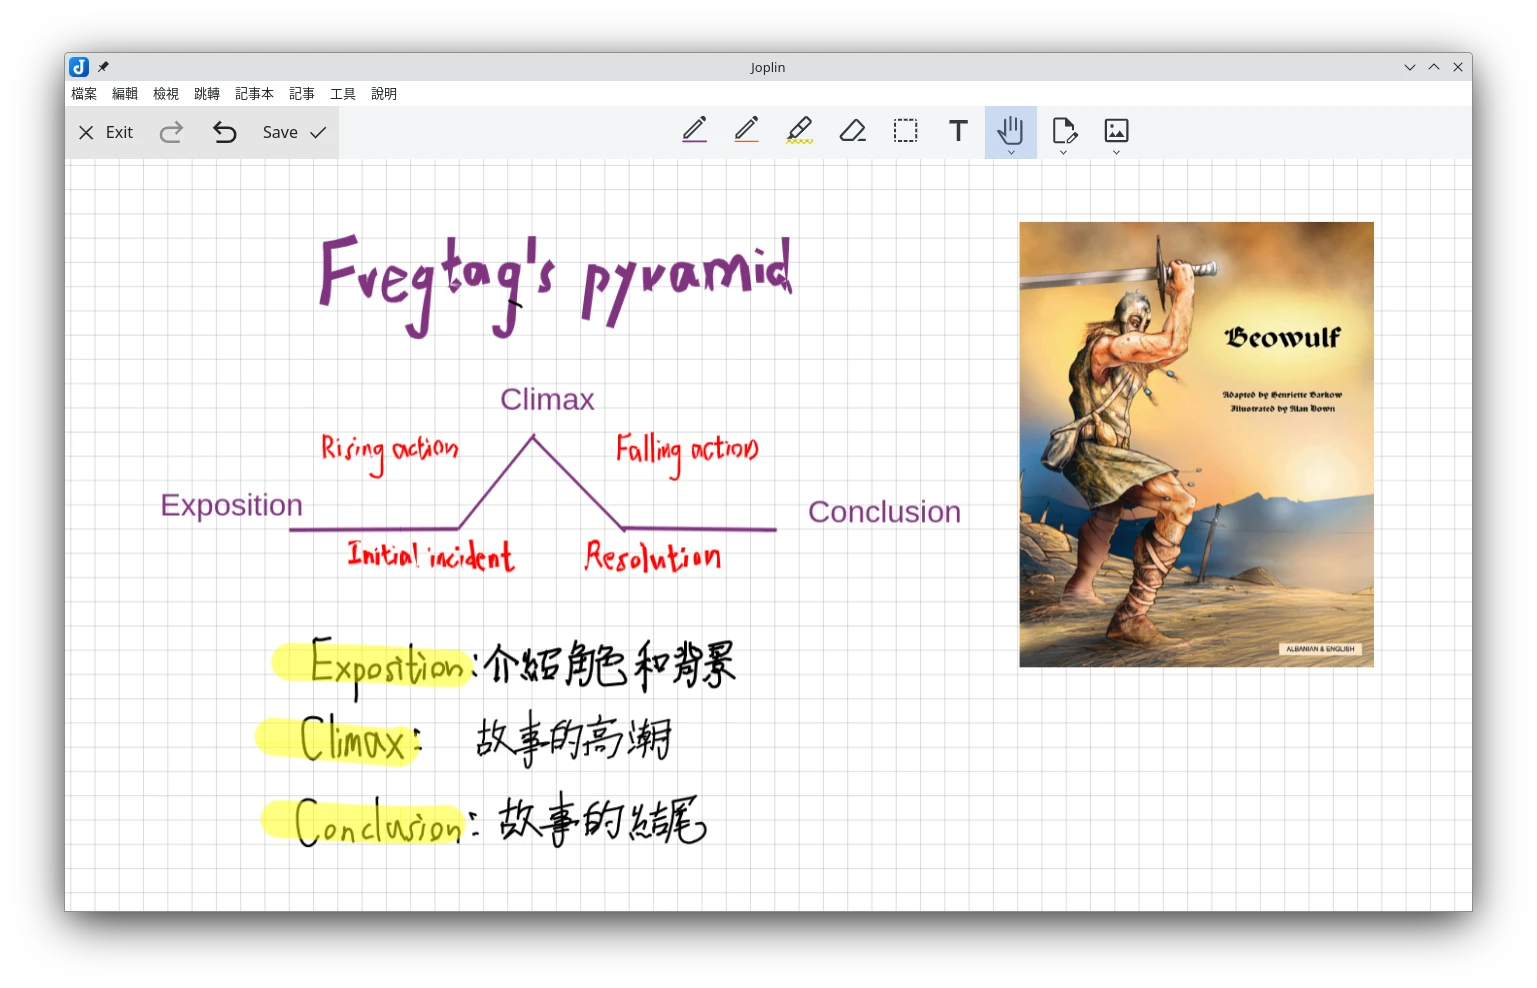Select the red pen tool
1537x988 pixels.
(747, 131)
